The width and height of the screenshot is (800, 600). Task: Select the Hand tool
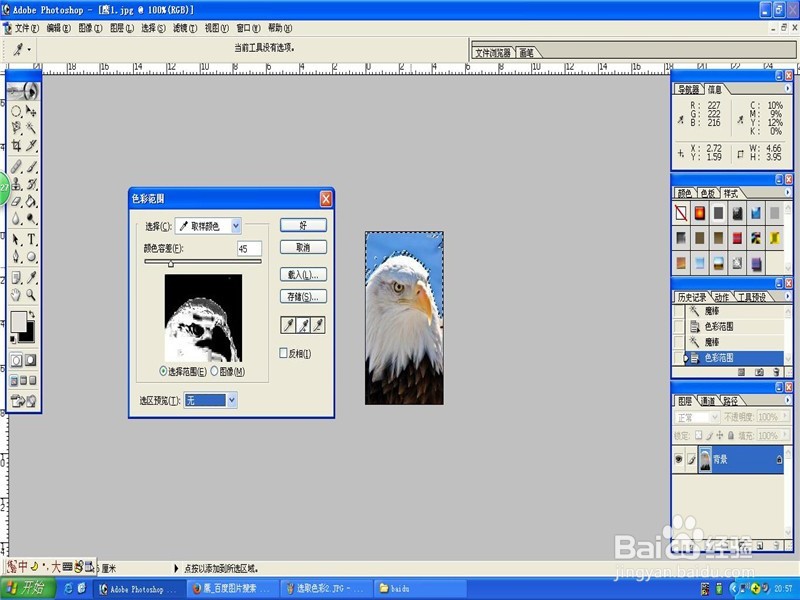[x=16, y=294]
